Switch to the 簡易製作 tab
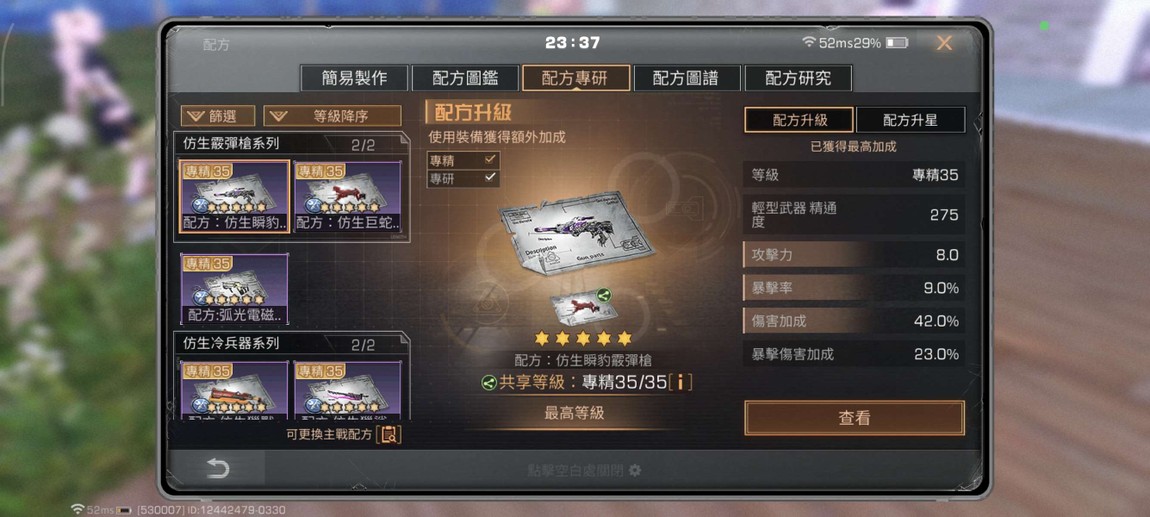Screen dimensions: 1150x517 354,78
